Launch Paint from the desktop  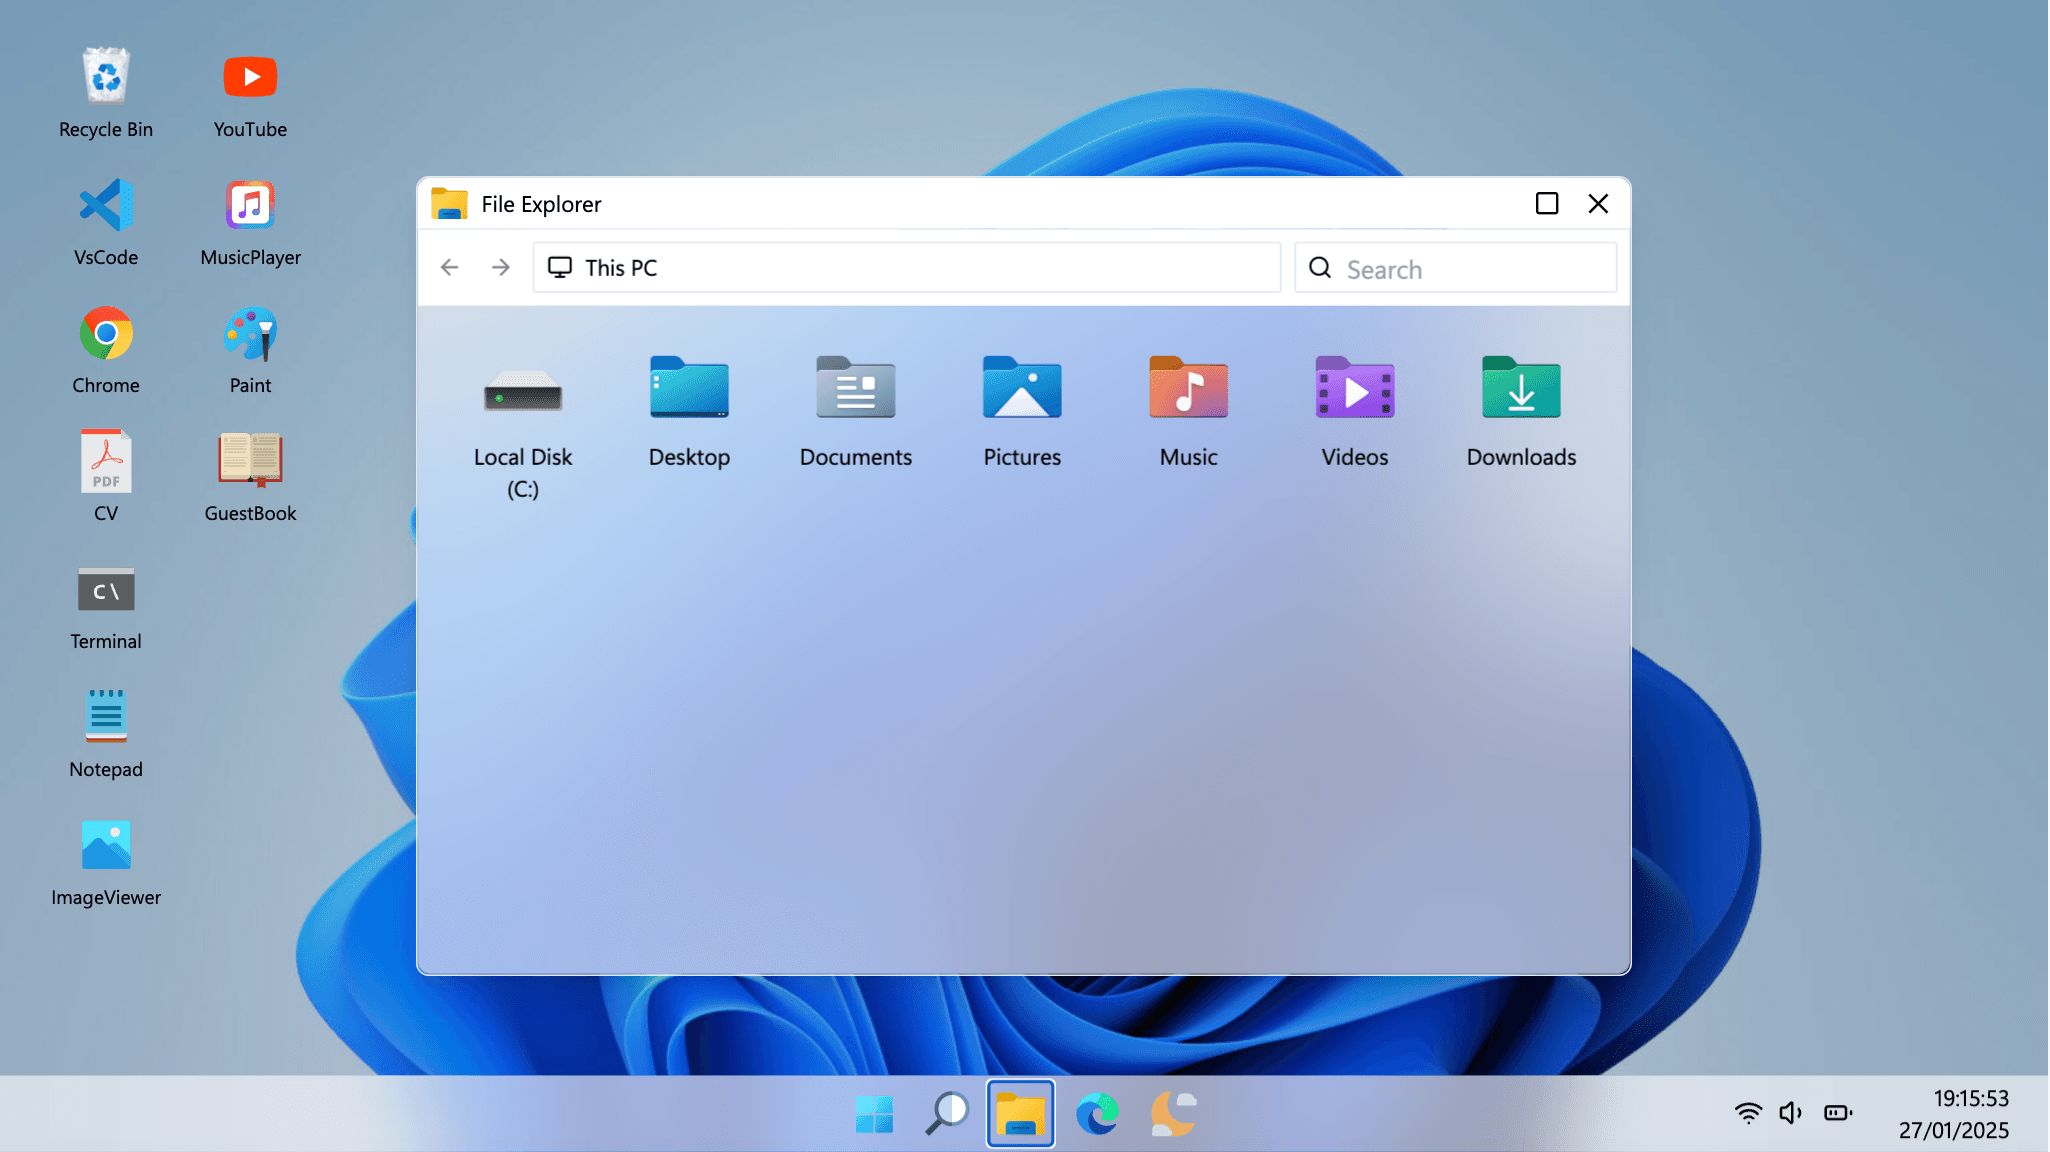[x=249, y=333]
